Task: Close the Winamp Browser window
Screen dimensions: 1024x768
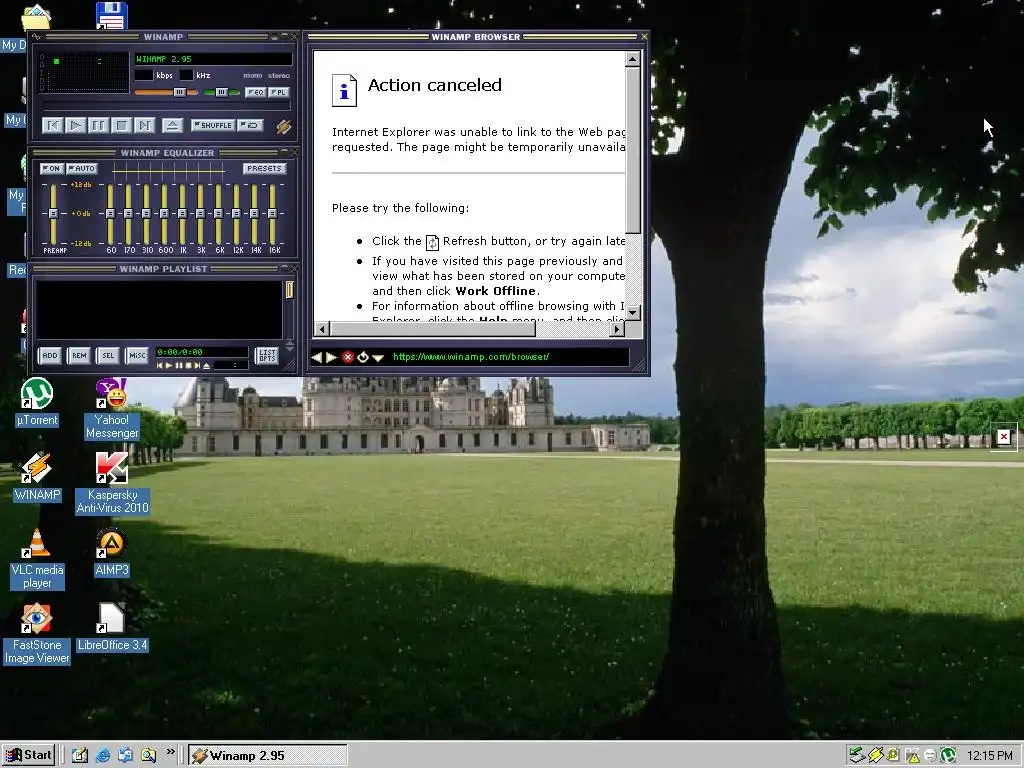Action: point(644,37)
